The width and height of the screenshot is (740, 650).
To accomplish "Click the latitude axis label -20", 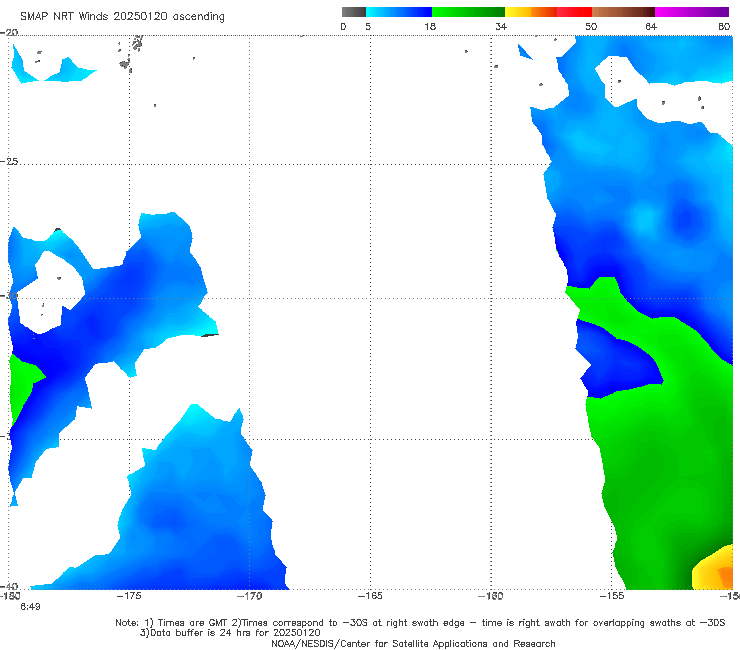I will [9, 32].
